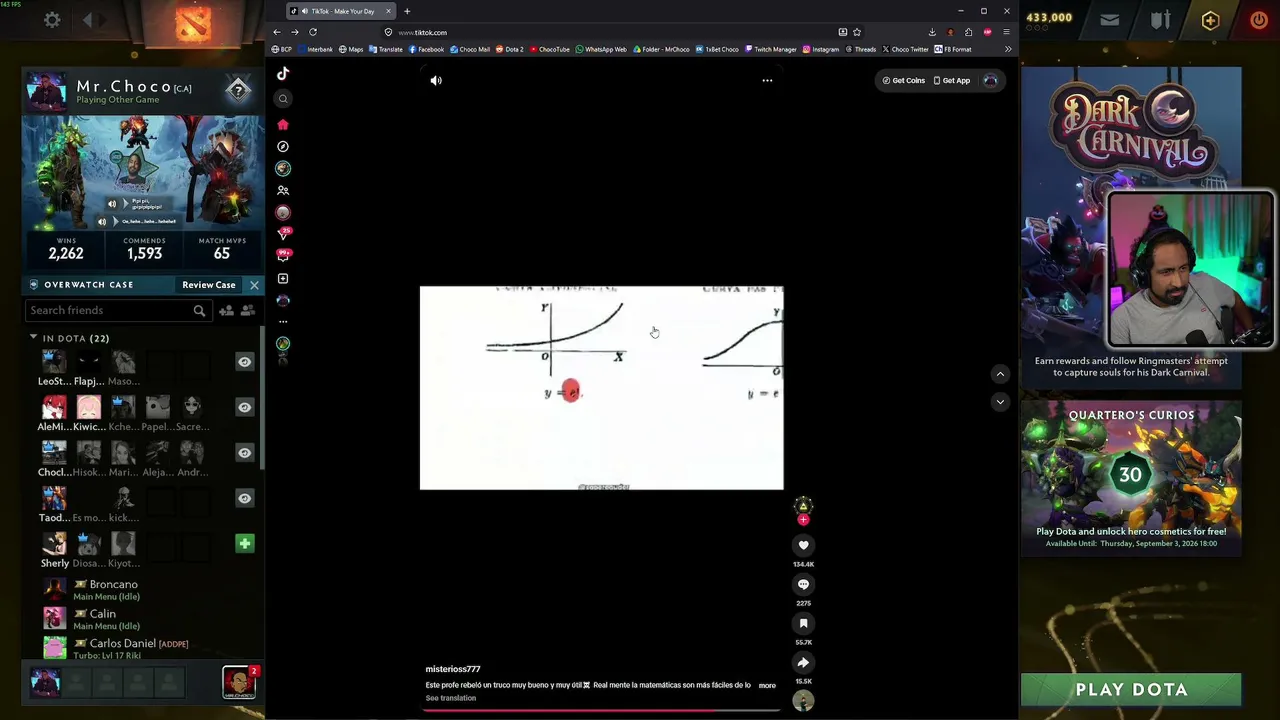Toggle the speaker next to the profile chat line

[101, 221]
